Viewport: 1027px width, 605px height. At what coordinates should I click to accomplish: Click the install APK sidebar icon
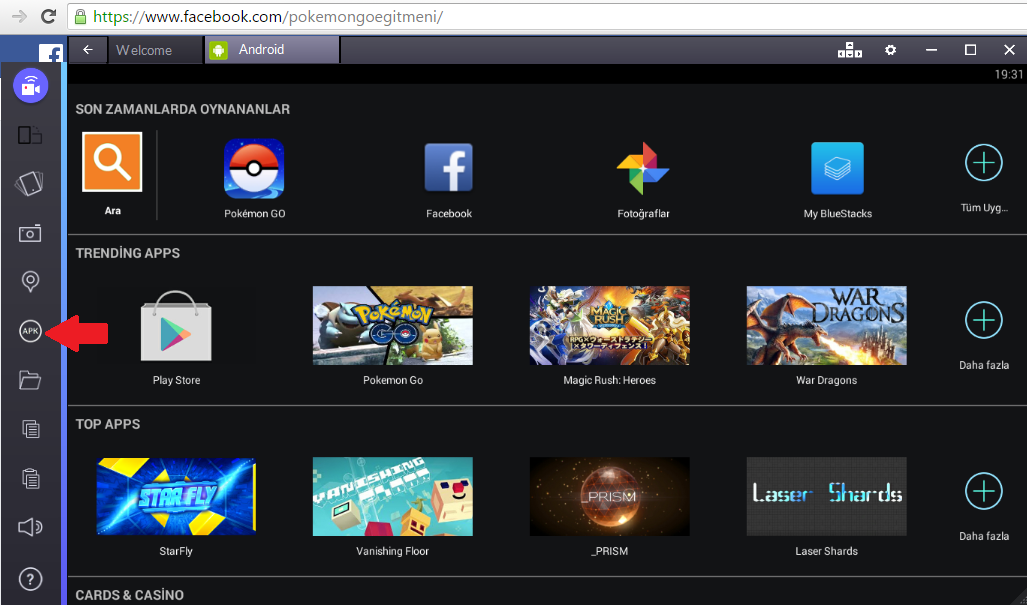[30, 331]
